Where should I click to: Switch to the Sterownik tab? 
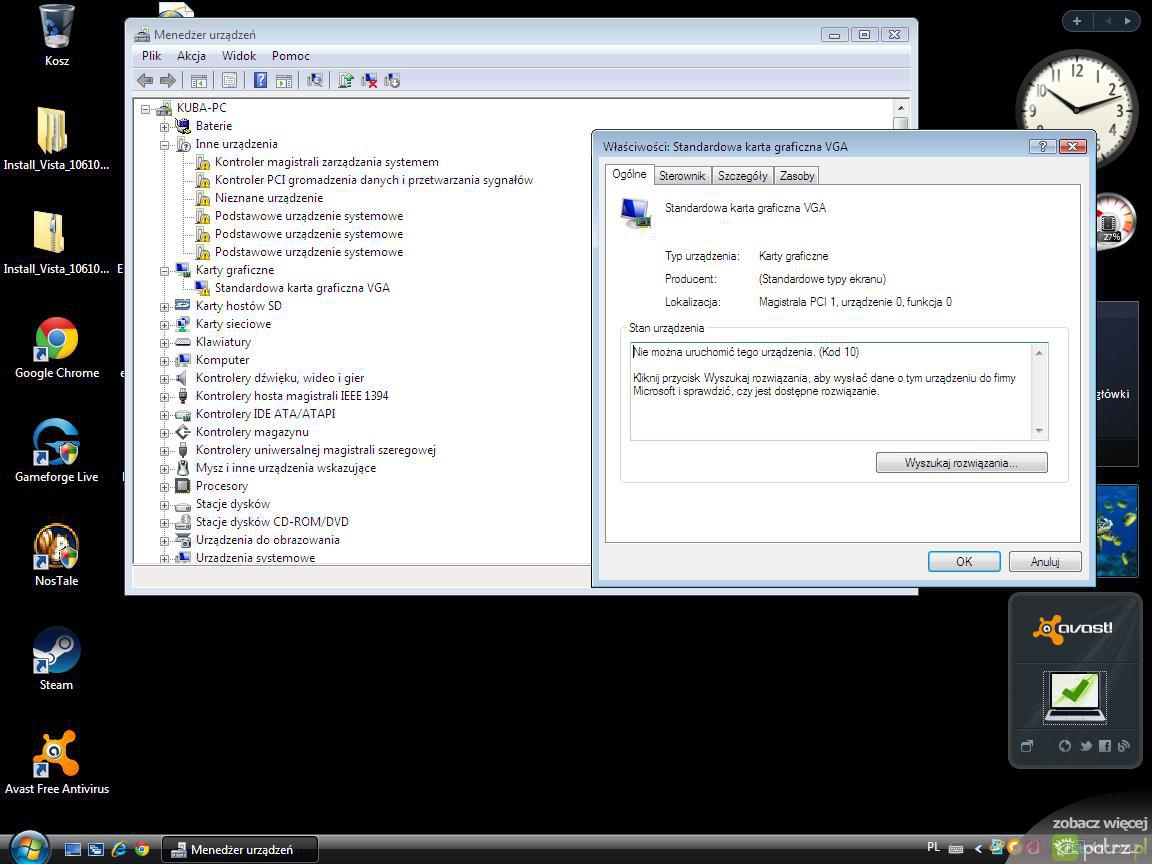(682, 176)
